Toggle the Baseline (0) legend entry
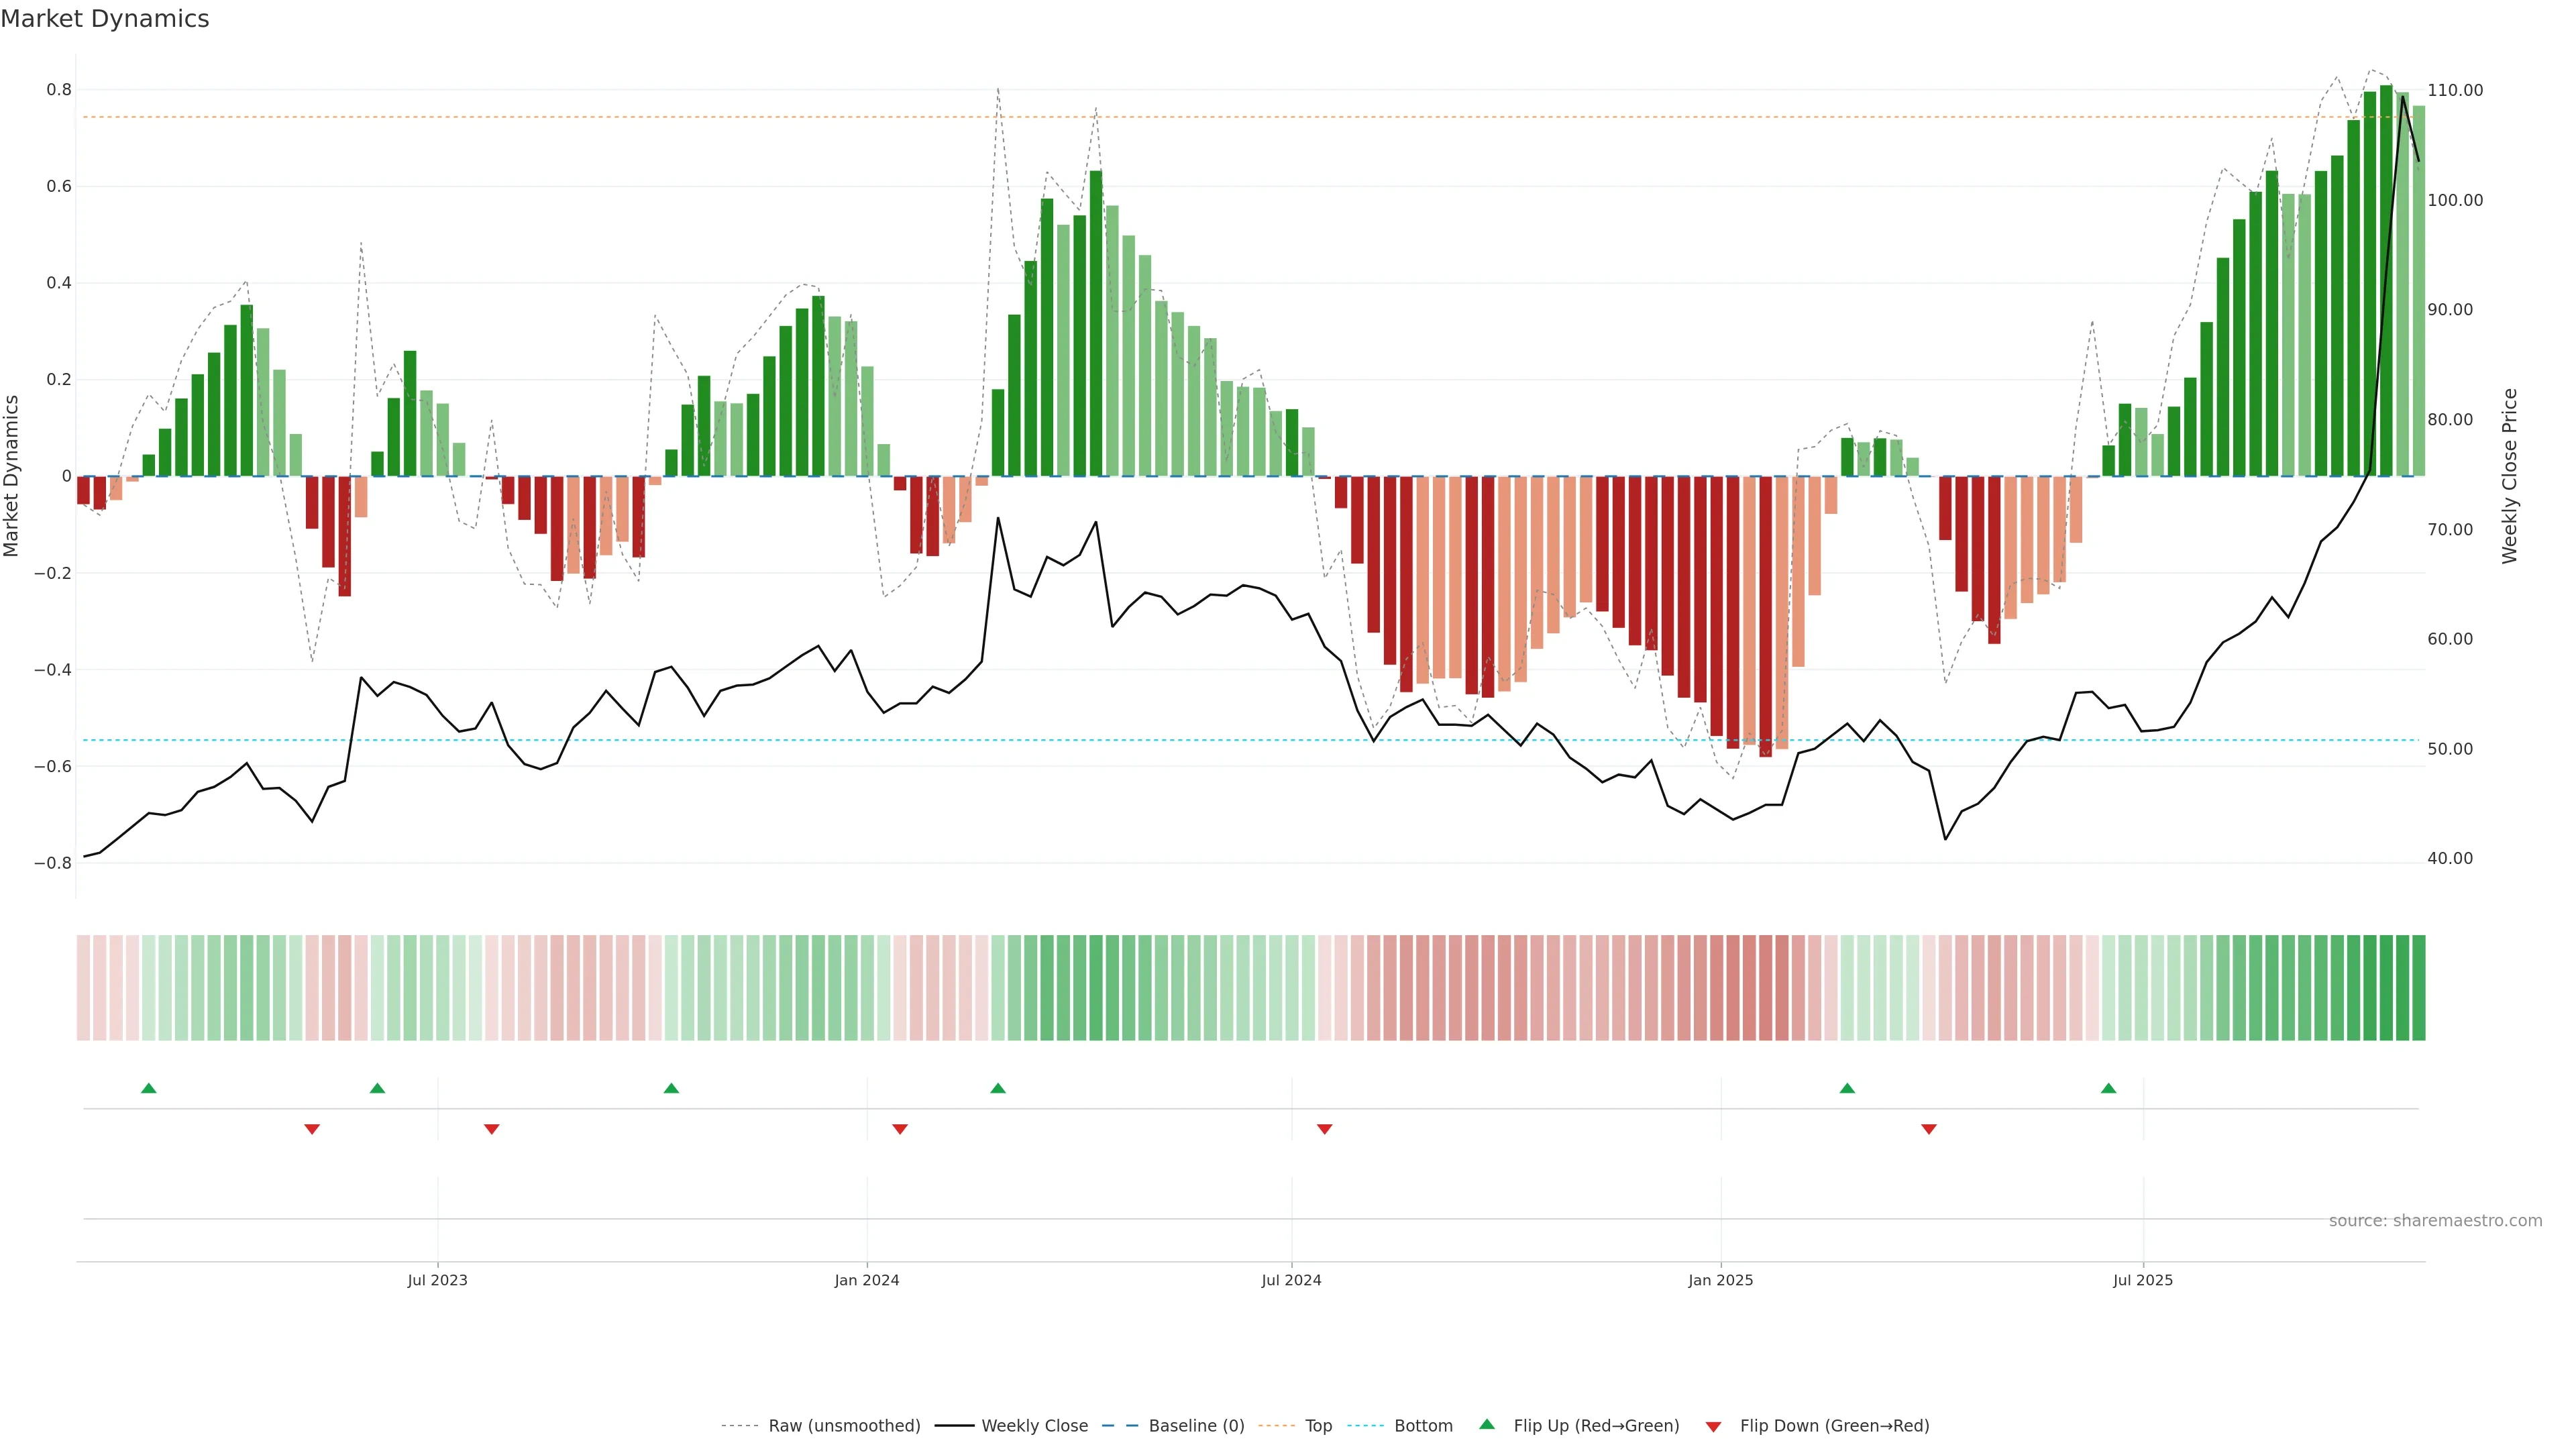Viewport: 2576px width, 1449px height. [x=1196, y=1425]
